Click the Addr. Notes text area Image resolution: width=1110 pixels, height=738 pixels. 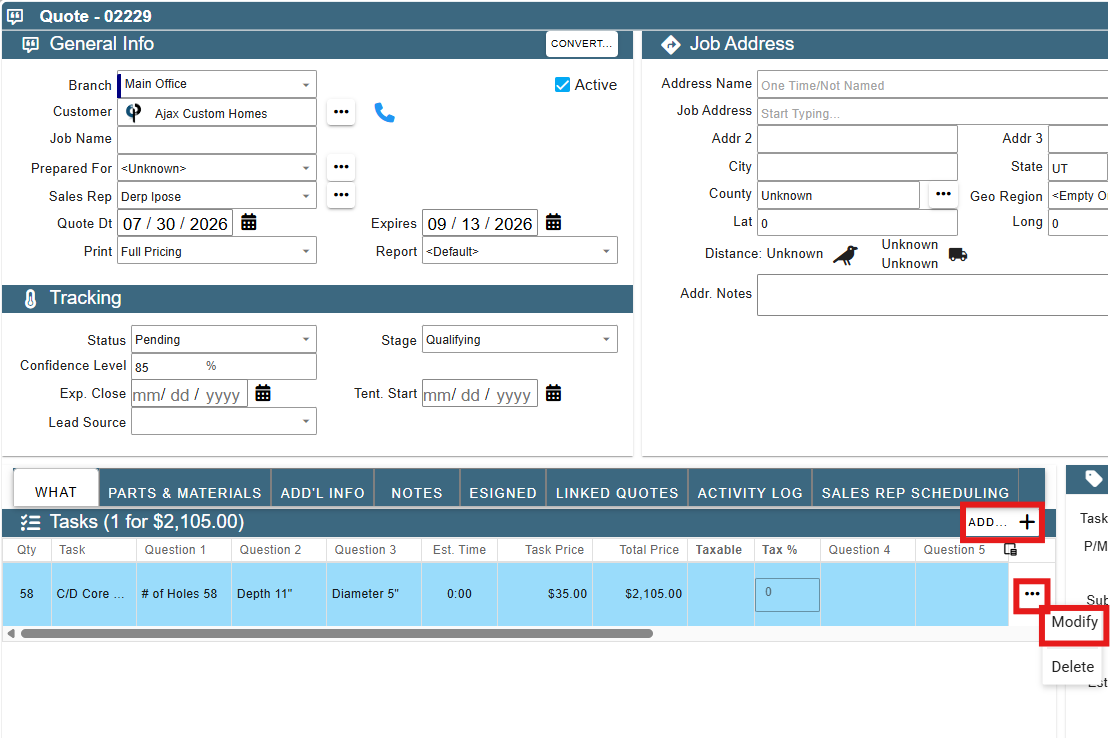932,295
